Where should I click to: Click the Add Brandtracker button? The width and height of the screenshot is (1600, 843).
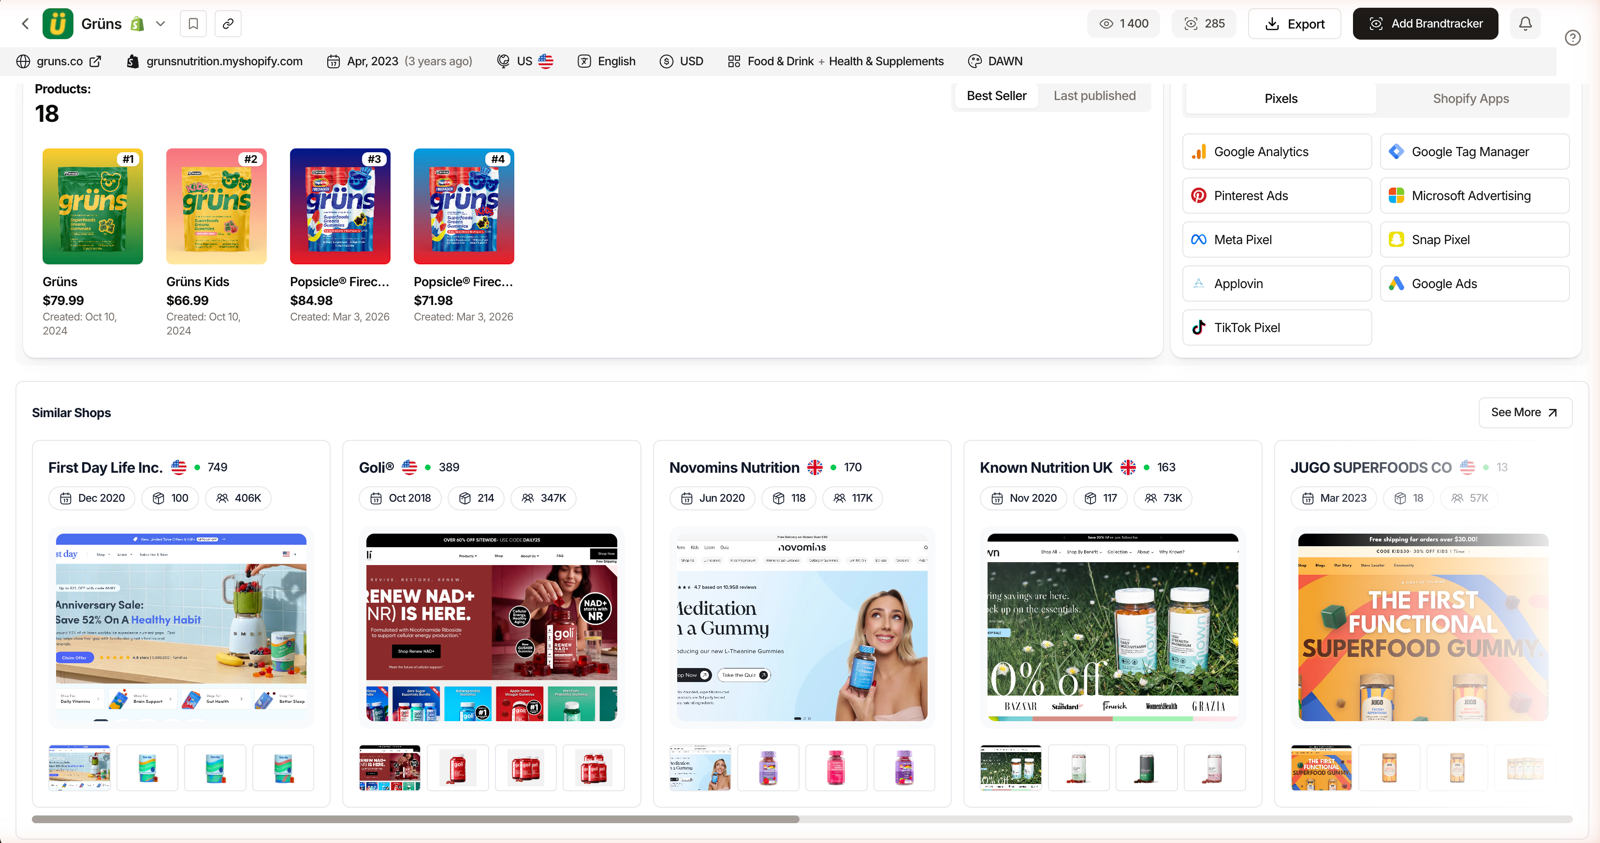[1425, 24]
